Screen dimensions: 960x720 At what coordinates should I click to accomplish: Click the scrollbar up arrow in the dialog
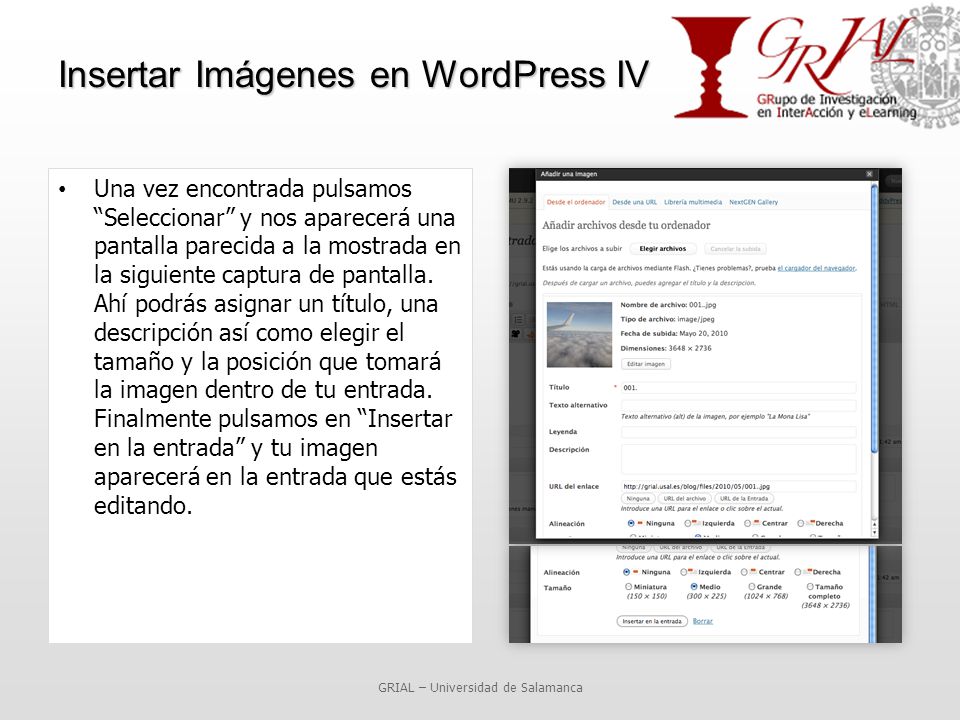pyautogui.click(x=874, y=525)
